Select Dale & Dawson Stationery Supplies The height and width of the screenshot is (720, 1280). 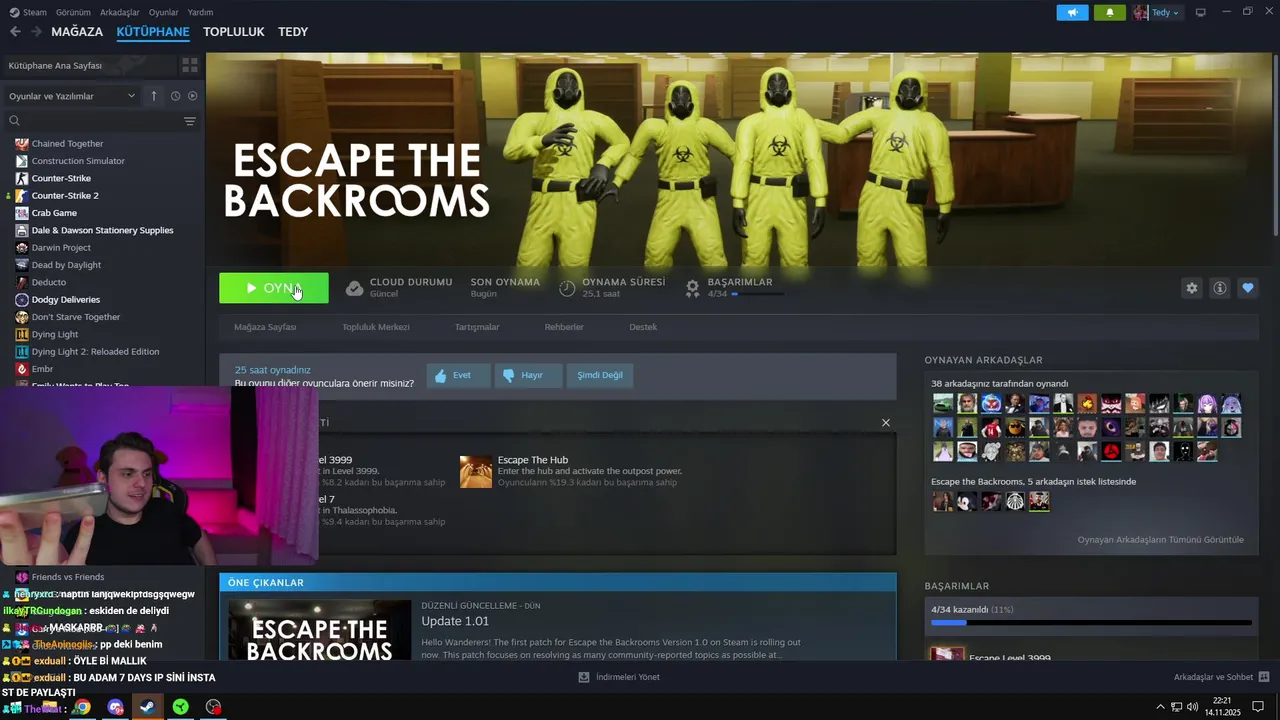[102, 230]
